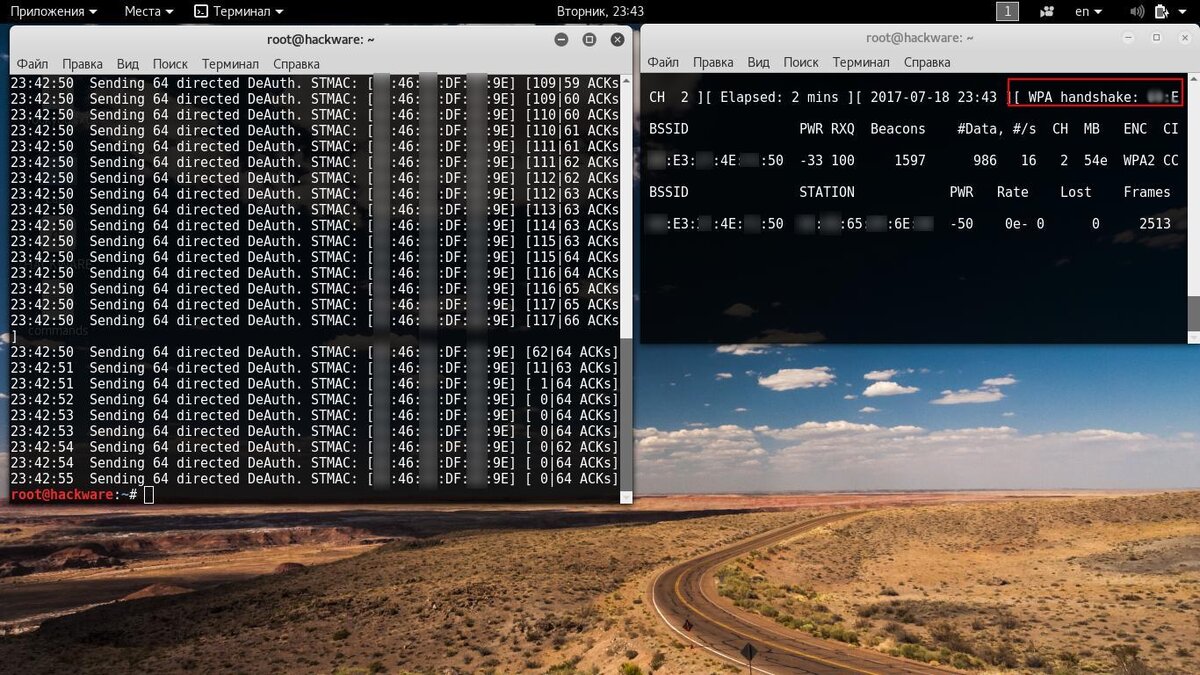Open Поиск menu in right terminal window
1200x675 pixels.
(x=801, y=61)
